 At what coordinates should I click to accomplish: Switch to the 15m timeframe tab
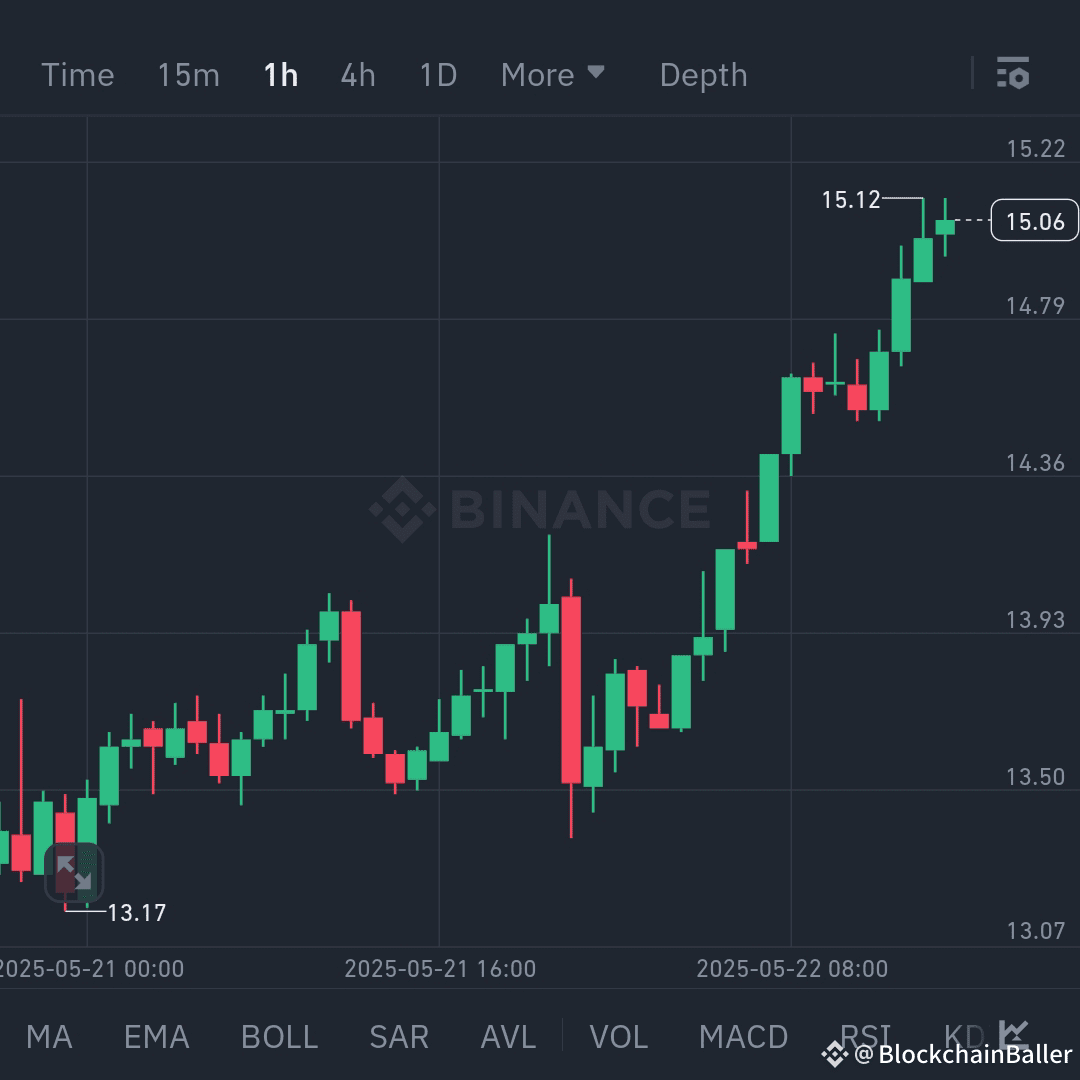point(188,74)
